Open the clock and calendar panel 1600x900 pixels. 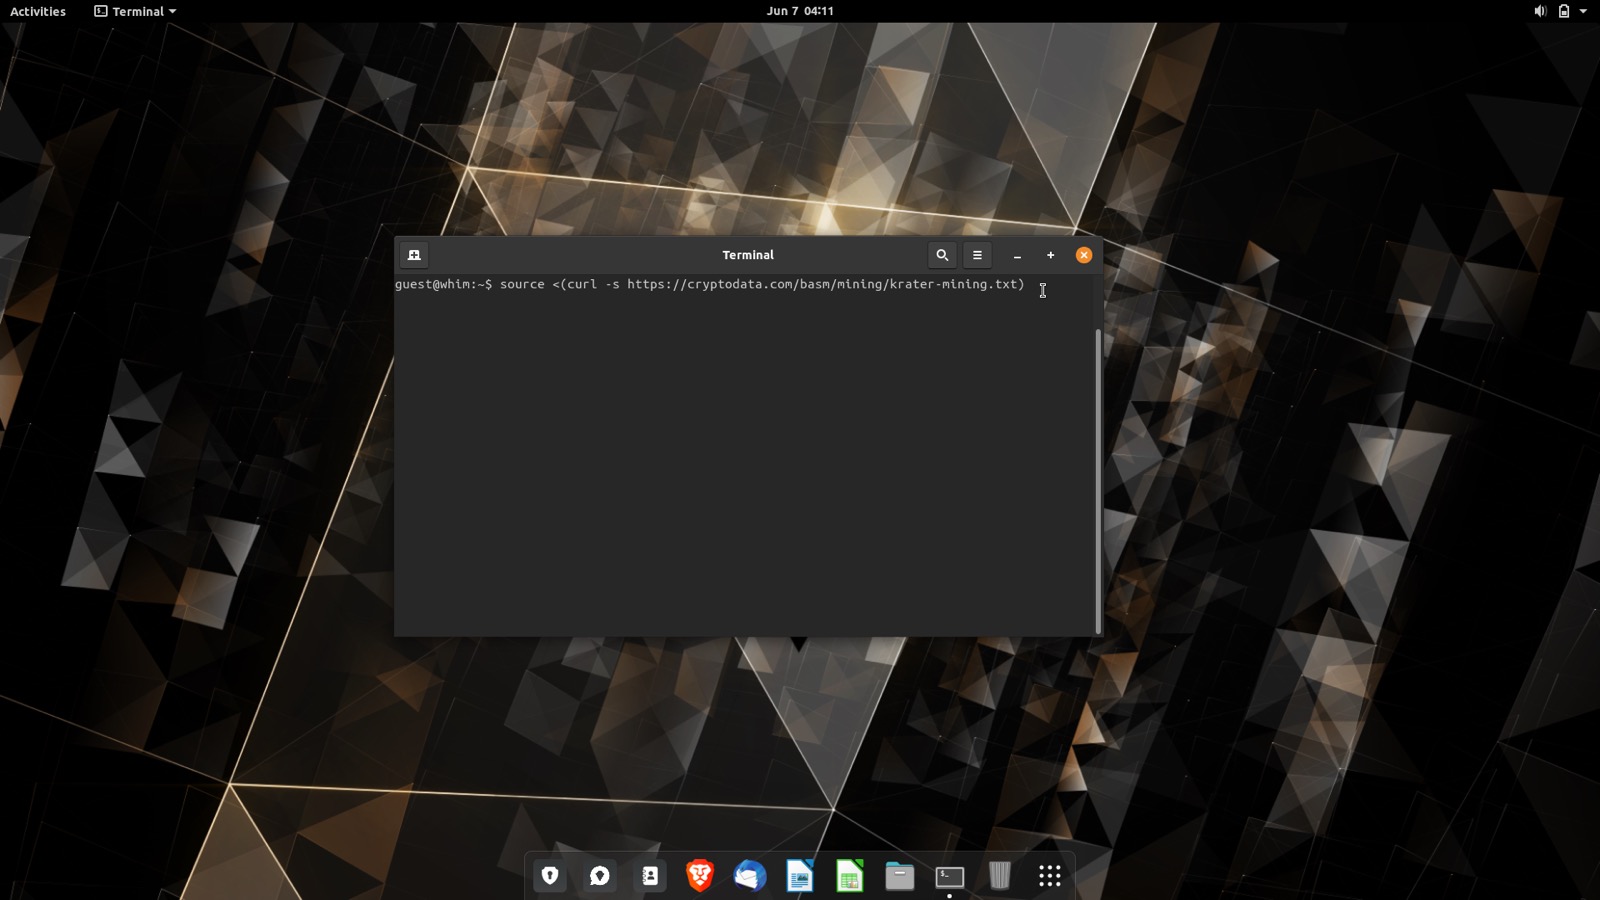coord(799,11)
